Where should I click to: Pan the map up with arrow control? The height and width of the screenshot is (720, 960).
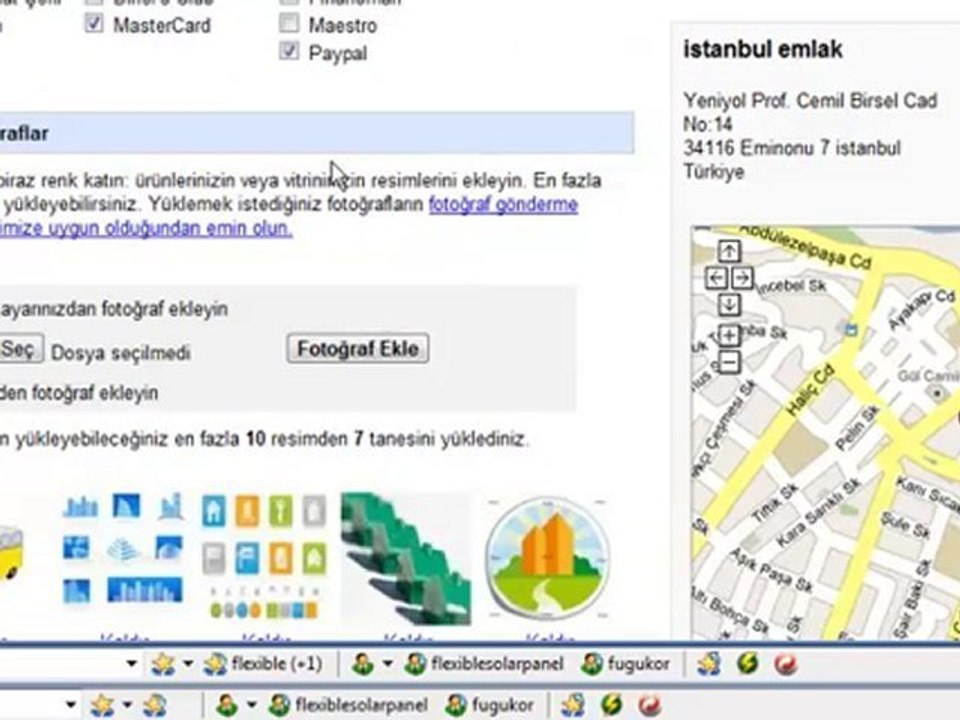click(x=729, y=250)
